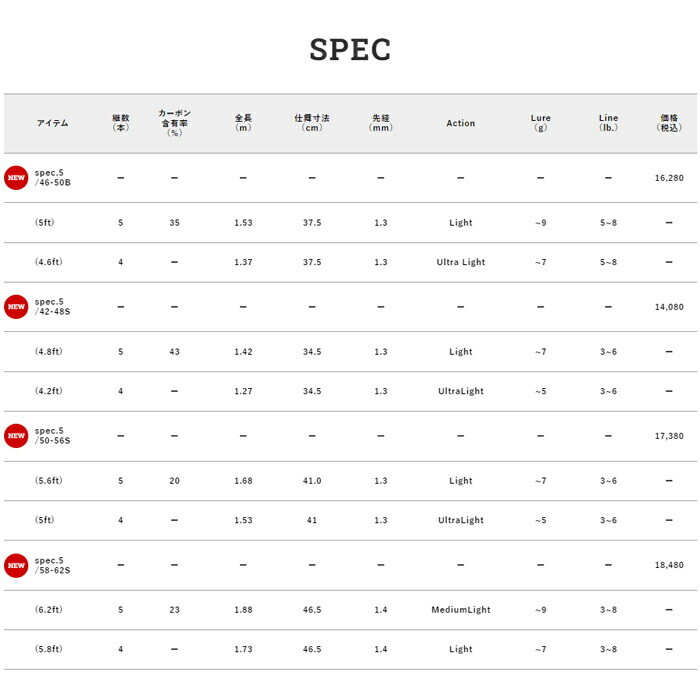
Task: Select the spec.S /50-56S item name
Action: click(53, 436)
